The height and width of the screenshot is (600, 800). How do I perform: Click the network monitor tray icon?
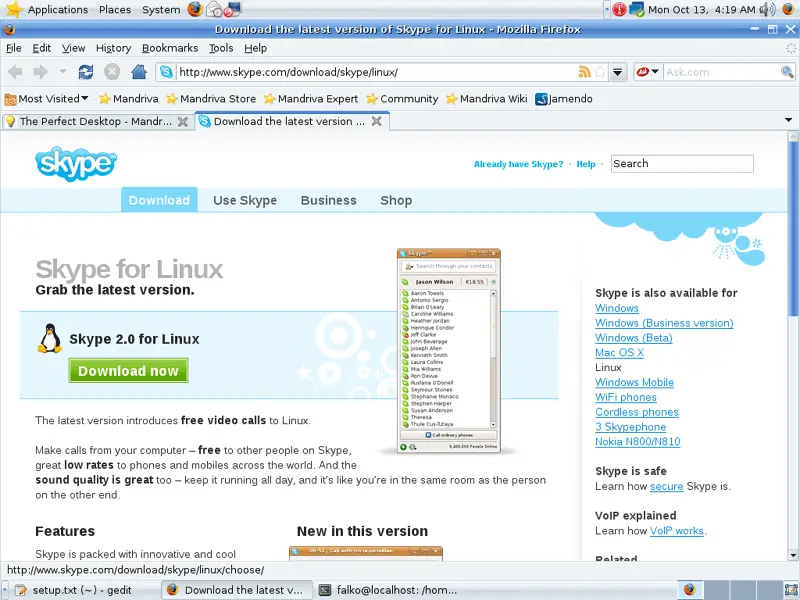coord(637,9)
